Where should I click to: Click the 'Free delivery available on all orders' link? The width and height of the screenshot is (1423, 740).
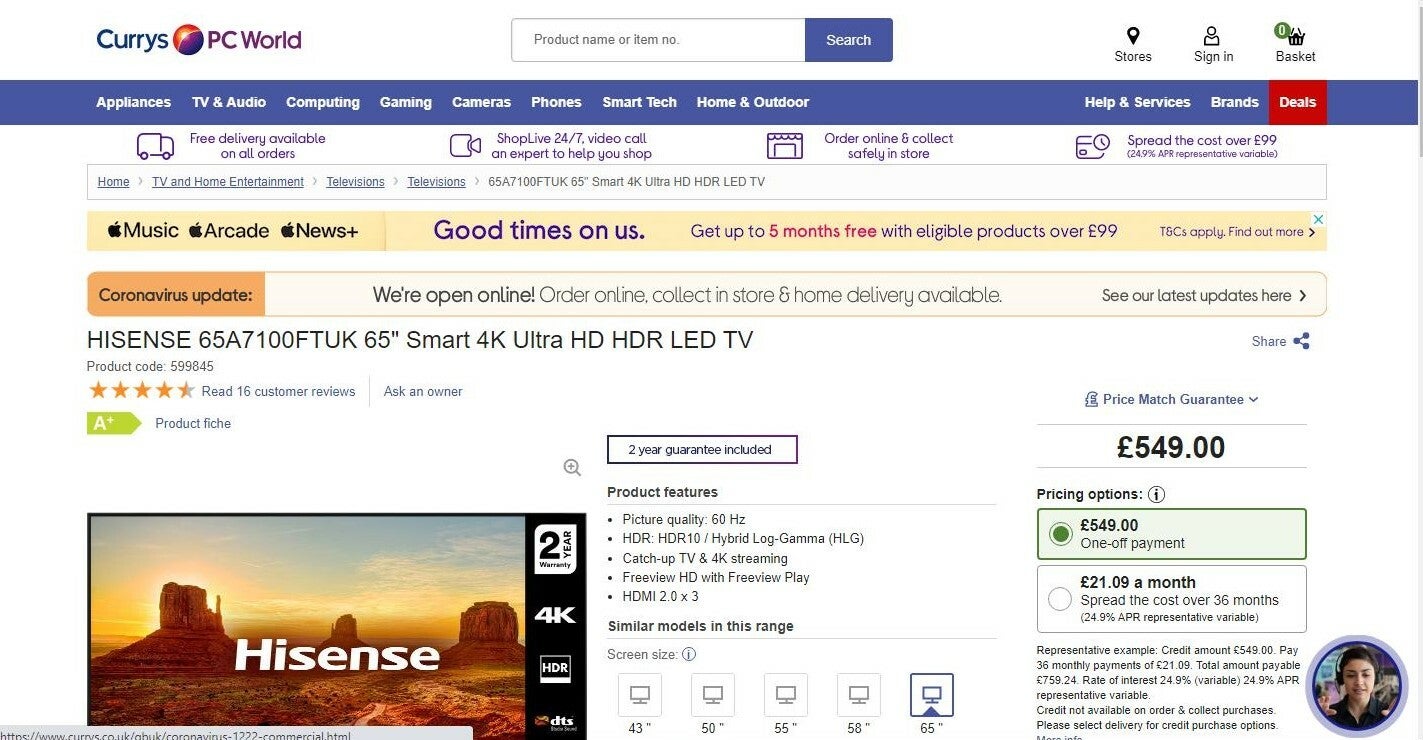coord(257,146)
